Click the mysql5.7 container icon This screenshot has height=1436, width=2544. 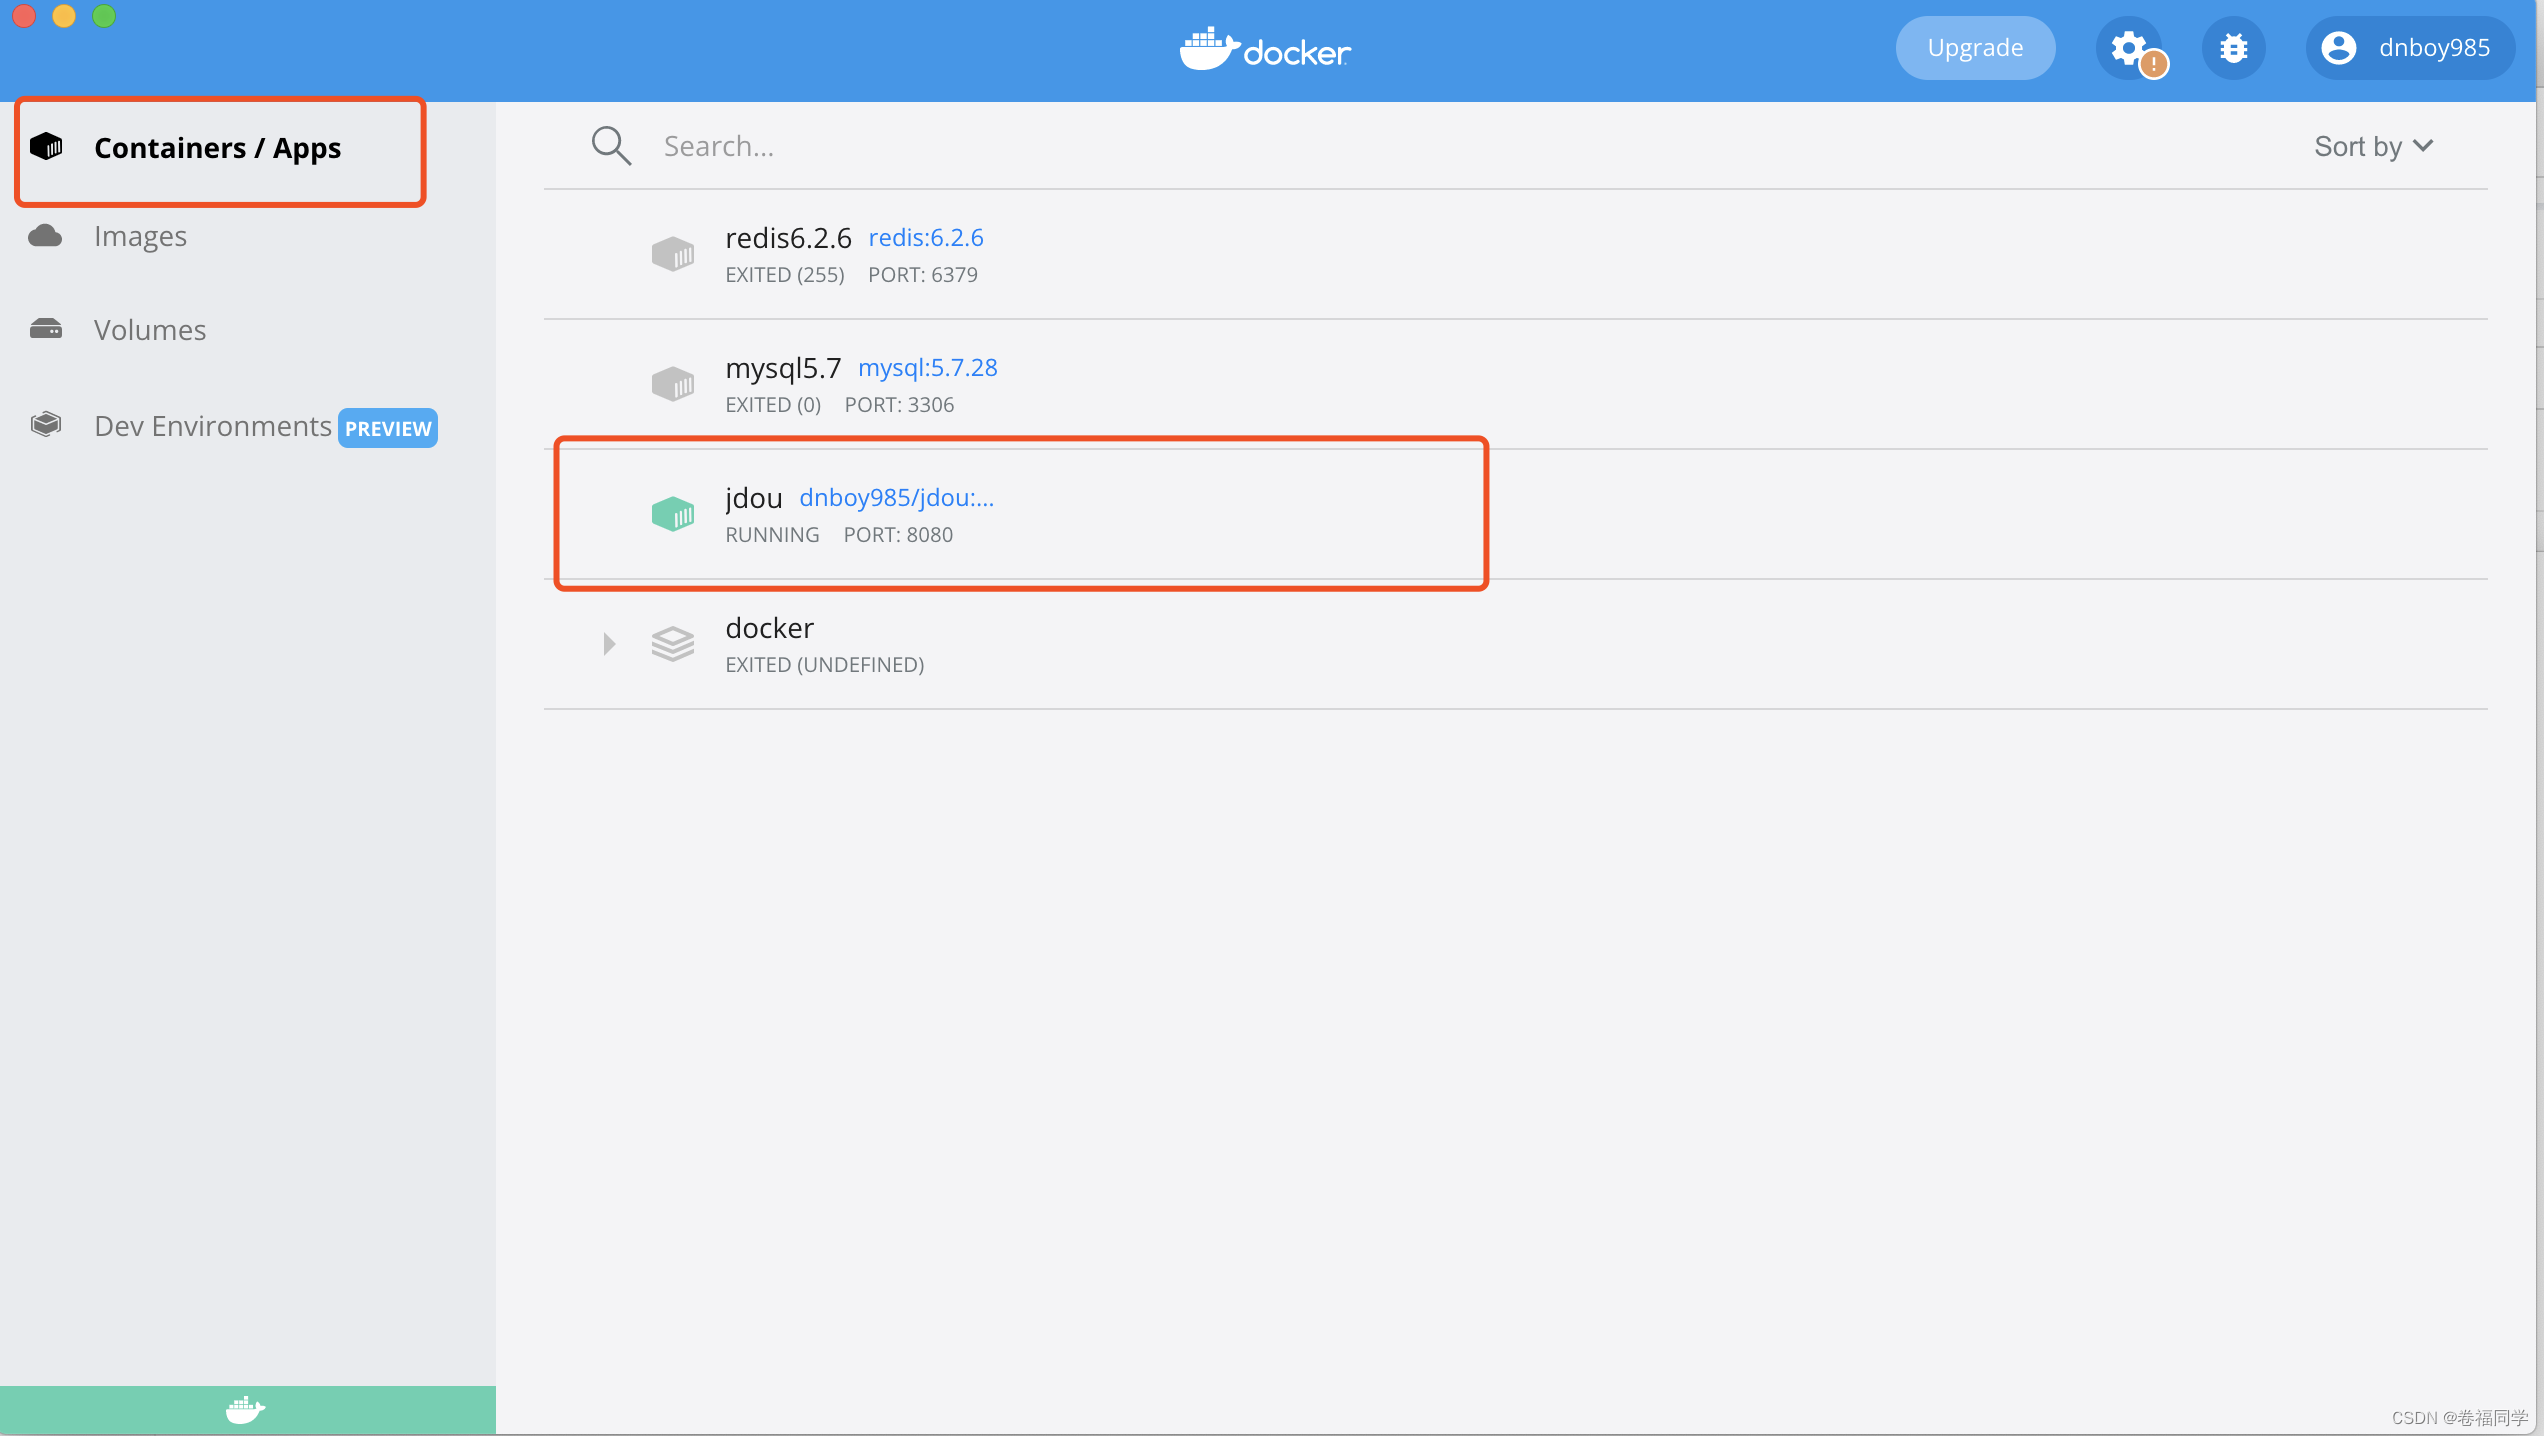673,384
